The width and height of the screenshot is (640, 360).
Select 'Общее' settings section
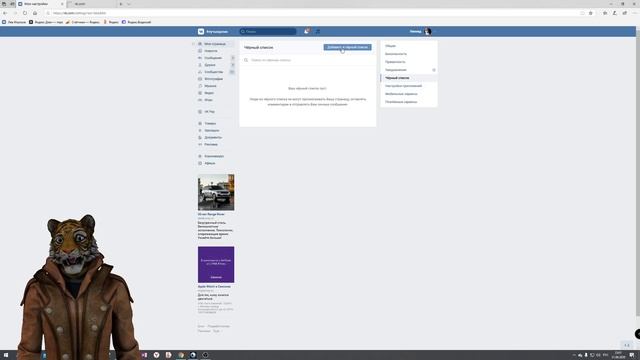(409, 46)
